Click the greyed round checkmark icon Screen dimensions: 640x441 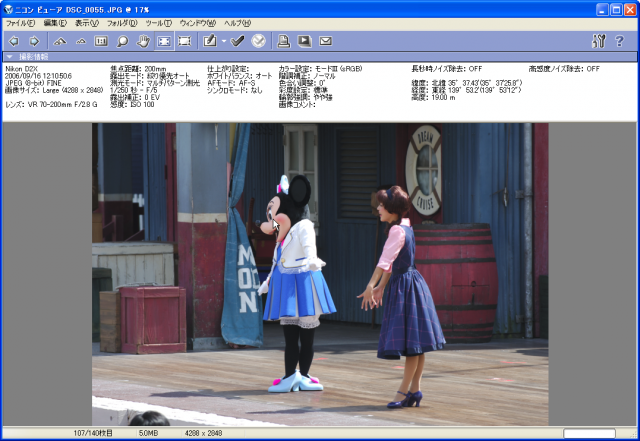coord(258,41)
